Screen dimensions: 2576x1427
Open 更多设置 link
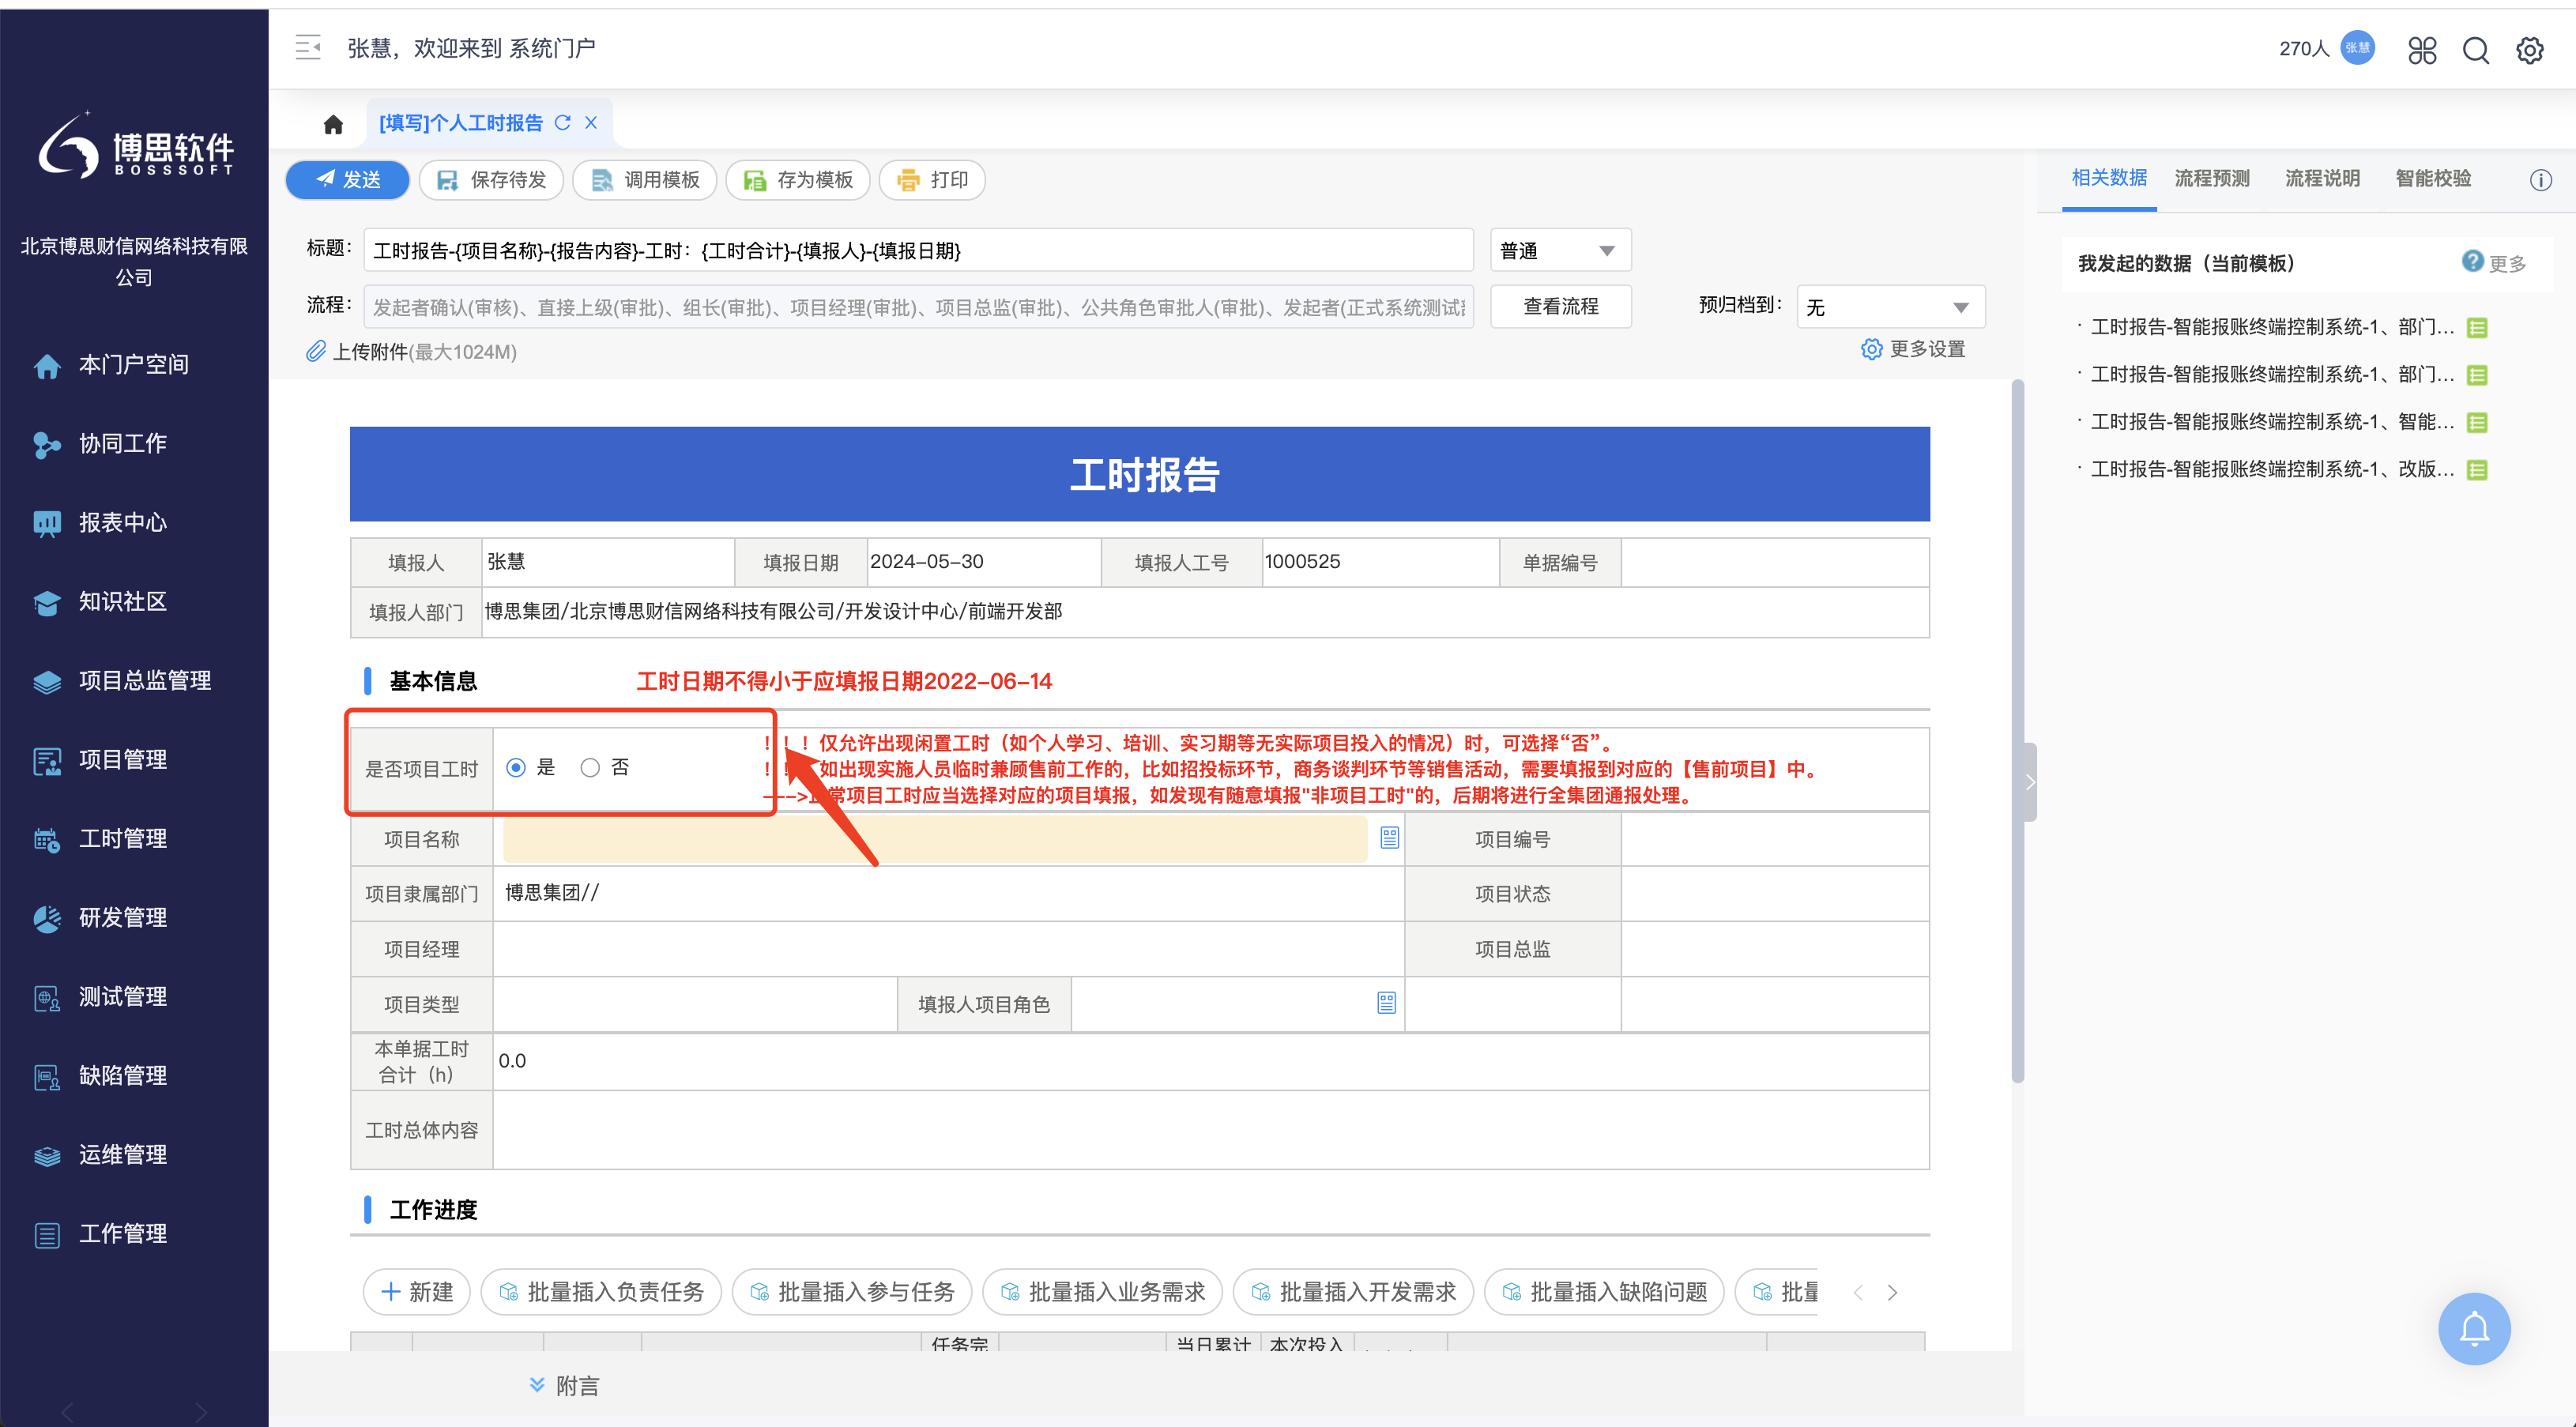point(1913,349)
